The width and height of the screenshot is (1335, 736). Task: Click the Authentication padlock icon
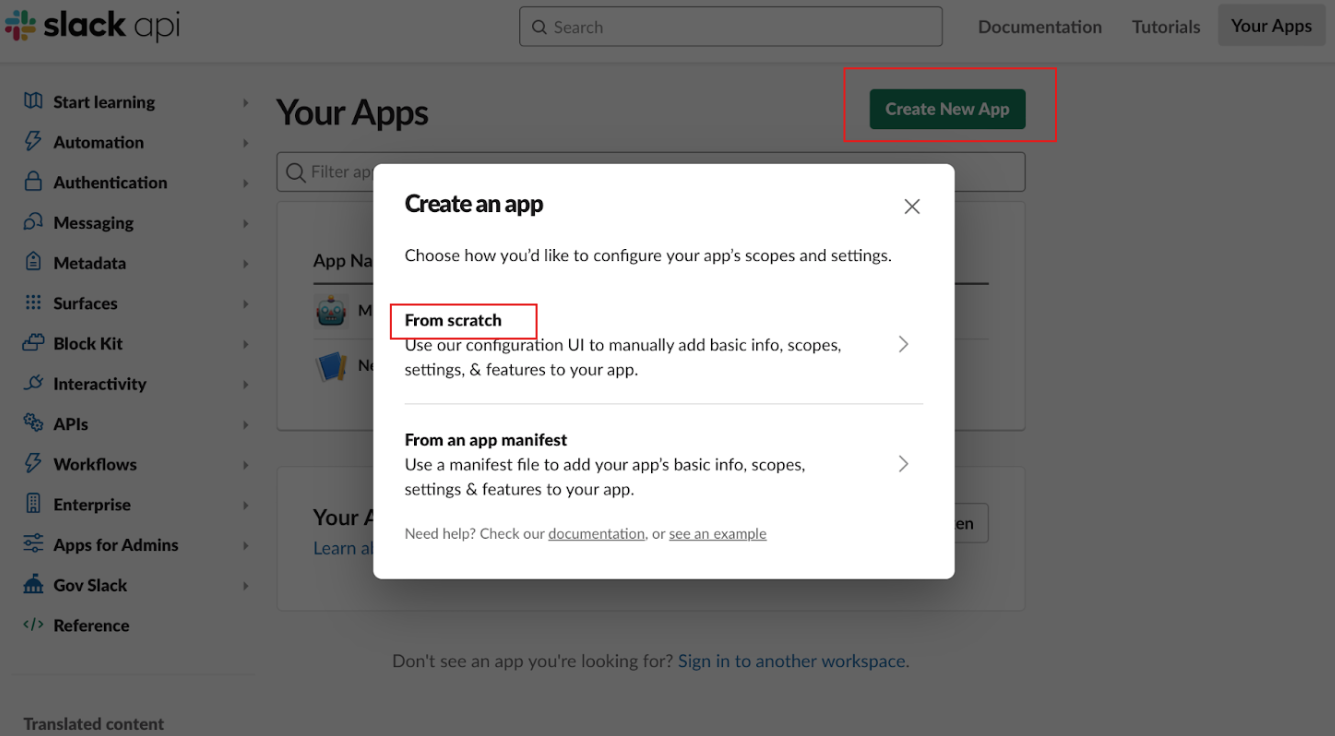point(33,182)
